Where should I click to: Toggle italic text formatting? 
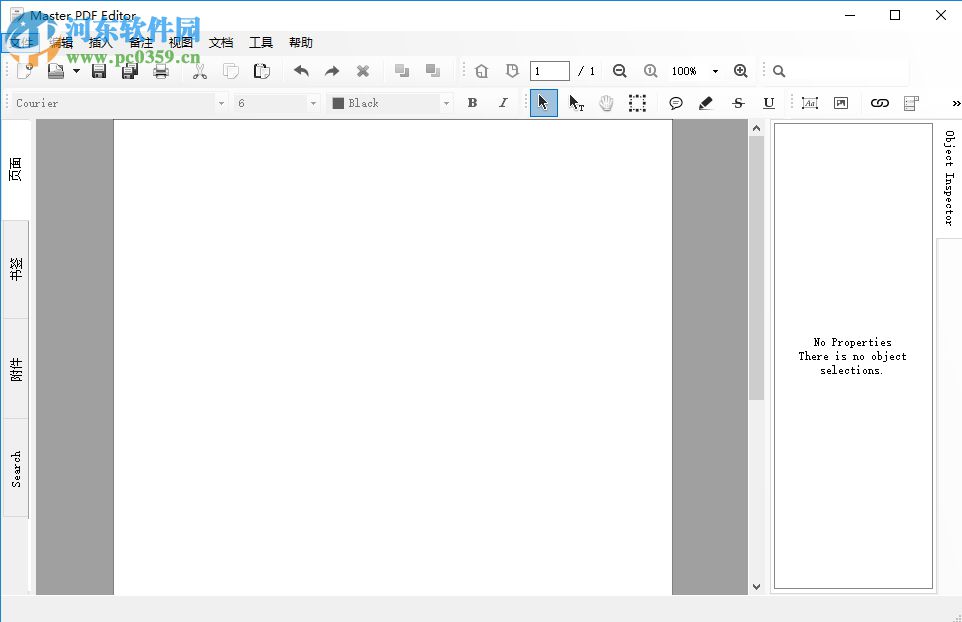tap(503, 102)
